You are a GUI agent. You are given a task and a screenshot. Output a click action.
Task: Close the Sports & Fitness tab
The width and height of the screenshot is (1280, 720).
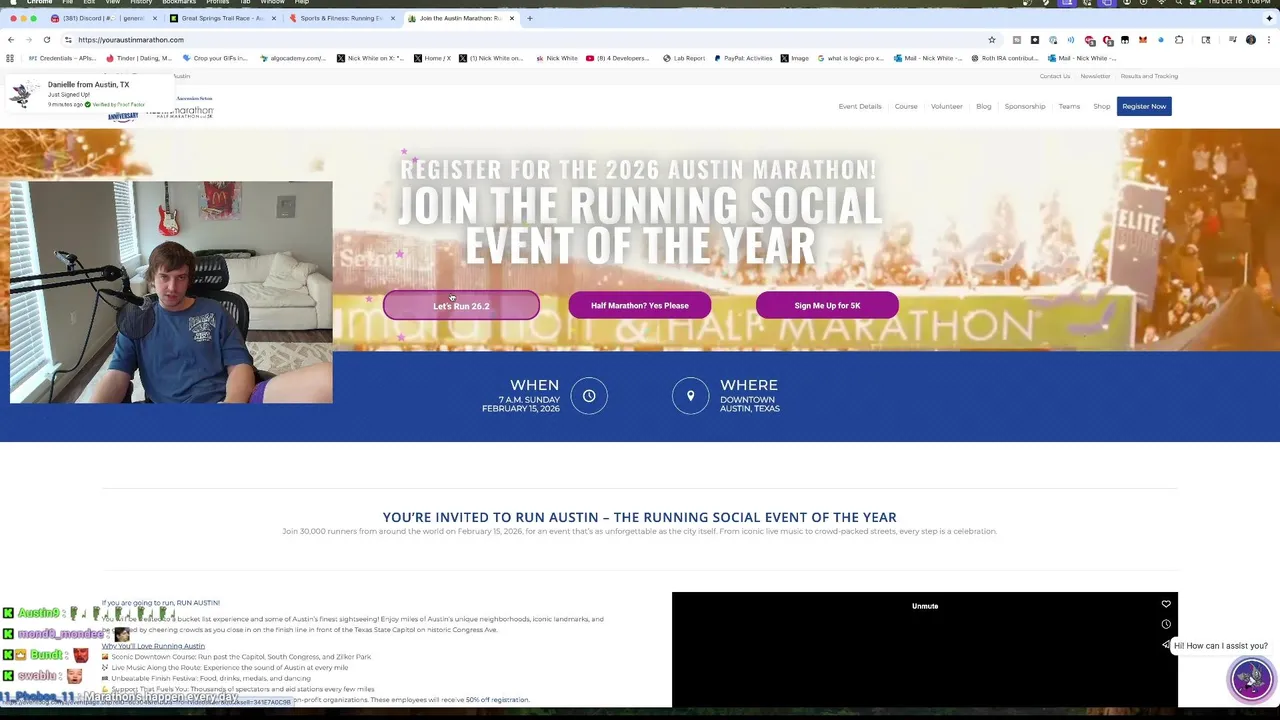coord(393,18)
